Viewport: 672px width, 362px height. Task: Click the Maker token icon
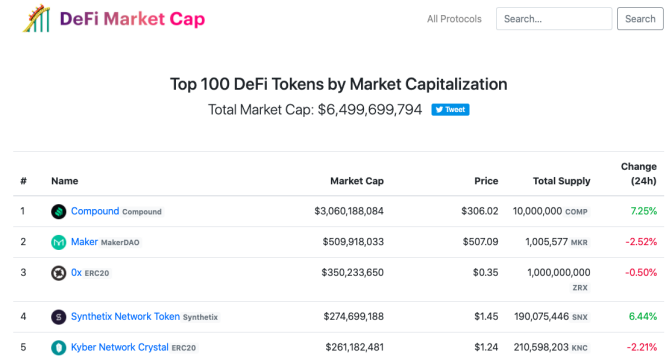[59, 242]
